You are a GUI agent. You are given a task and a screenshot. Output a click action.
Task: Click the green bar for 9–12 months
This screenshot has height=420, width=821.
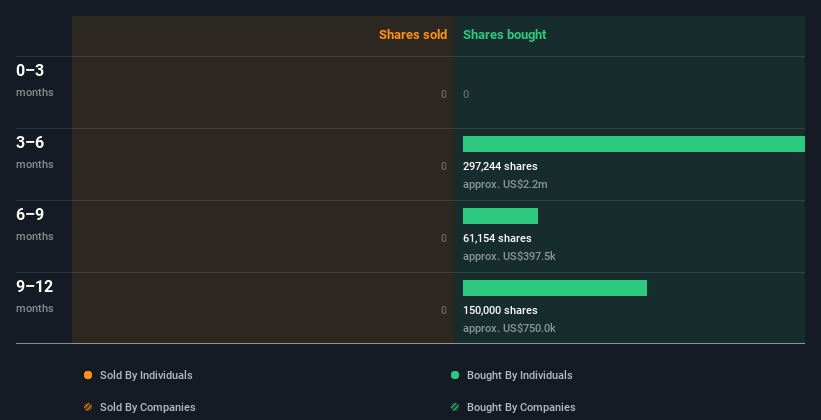tap(554, 288)
